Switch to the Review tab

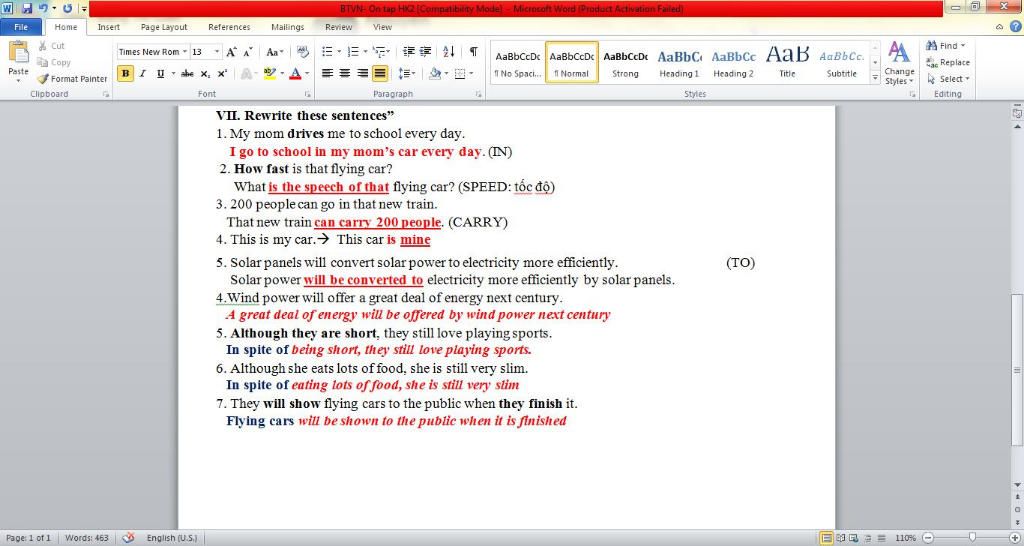(338, 27)
